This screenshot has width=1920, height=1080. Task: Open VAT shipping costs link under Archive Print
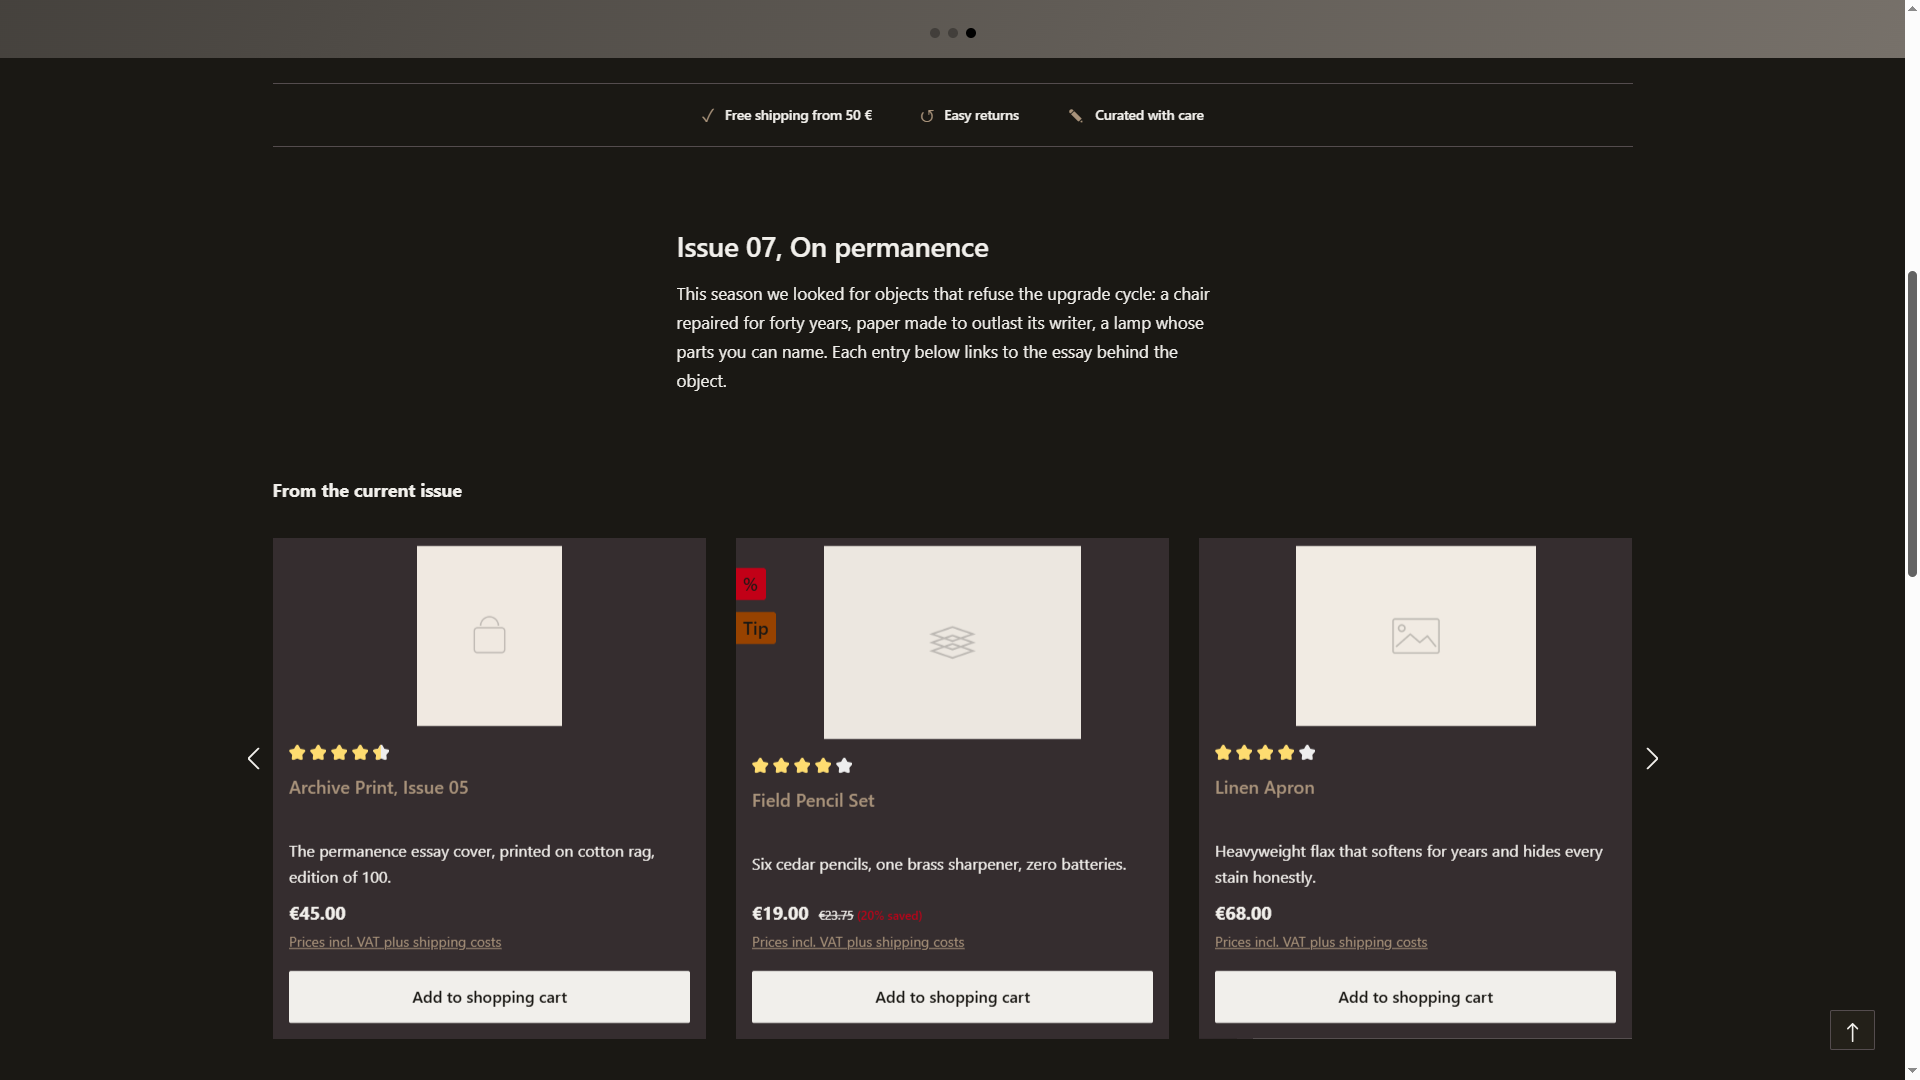[395, 942]
